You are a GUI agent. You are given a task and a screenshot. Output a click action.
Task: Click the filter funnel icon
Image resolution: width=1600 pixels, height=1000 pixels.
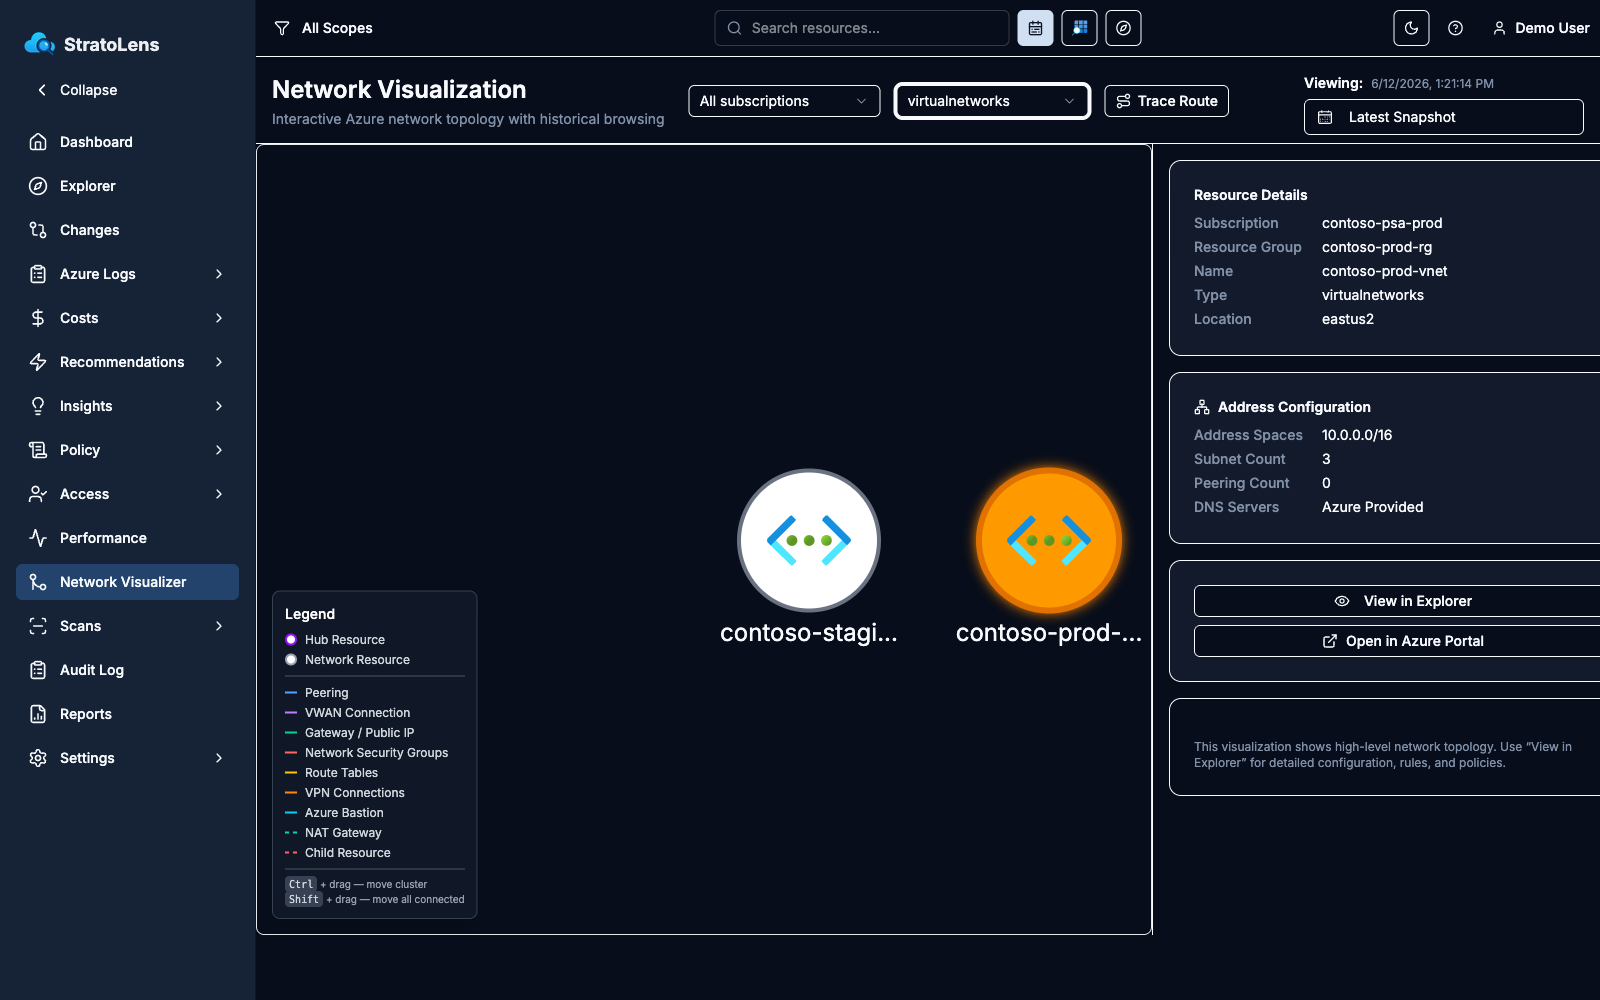click(282, 28)
